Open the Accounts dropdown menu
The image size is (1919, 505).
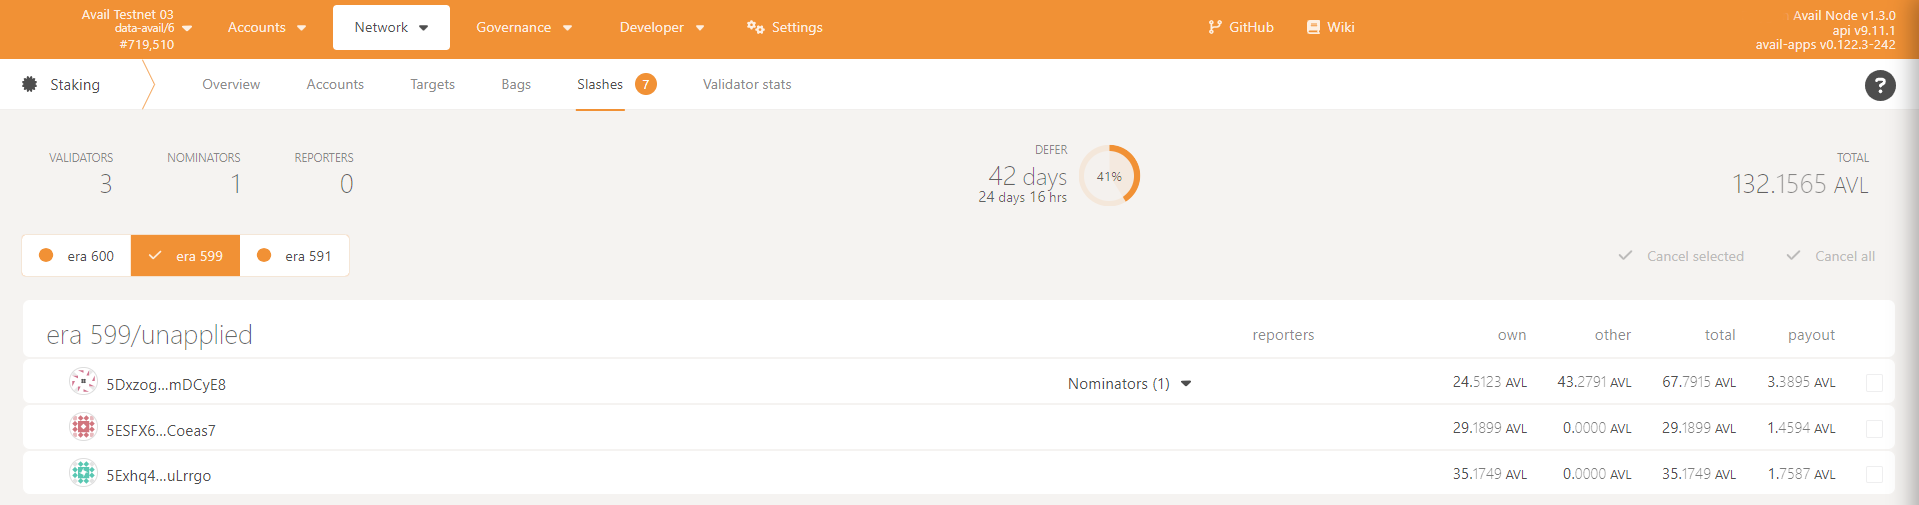(x=266, y=27)
